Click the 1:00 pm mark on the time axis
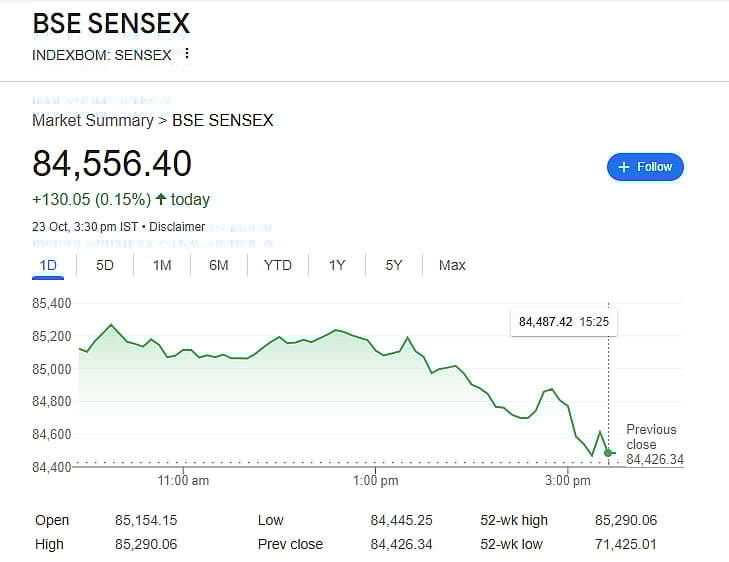The height and width of the screenshot is (562, 729). click(376, 481)
